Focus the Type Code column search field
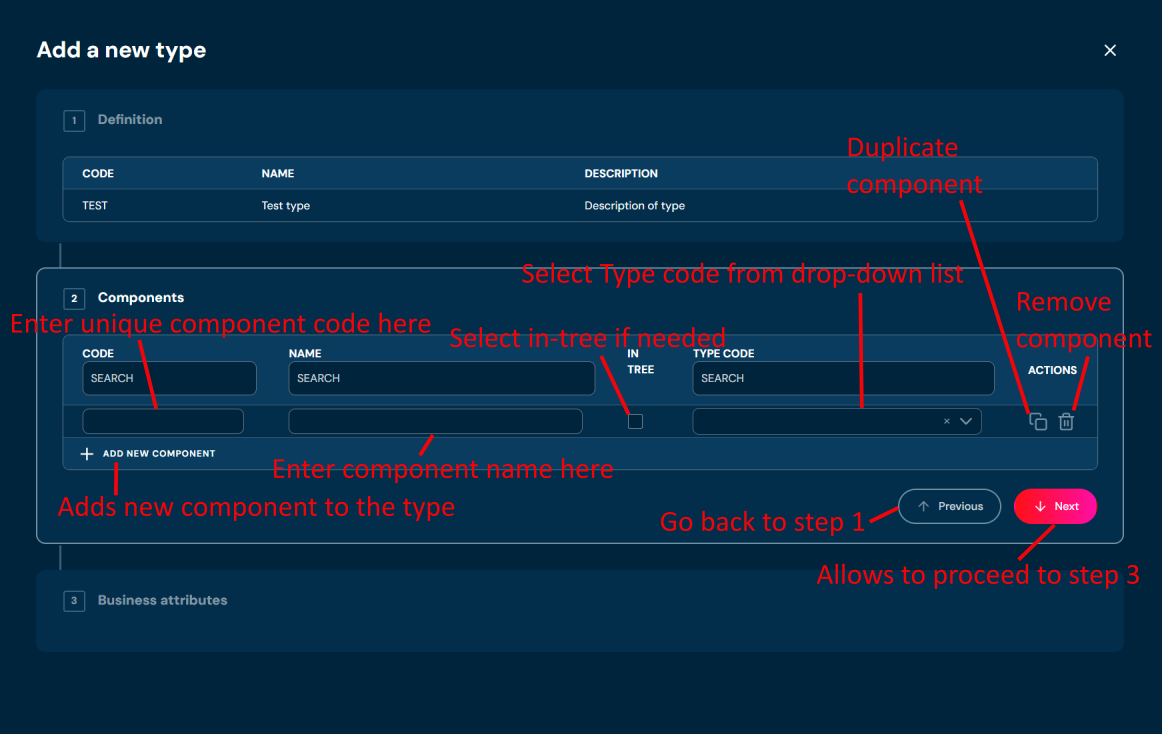1162x734 pixels. tap(843, 378)
